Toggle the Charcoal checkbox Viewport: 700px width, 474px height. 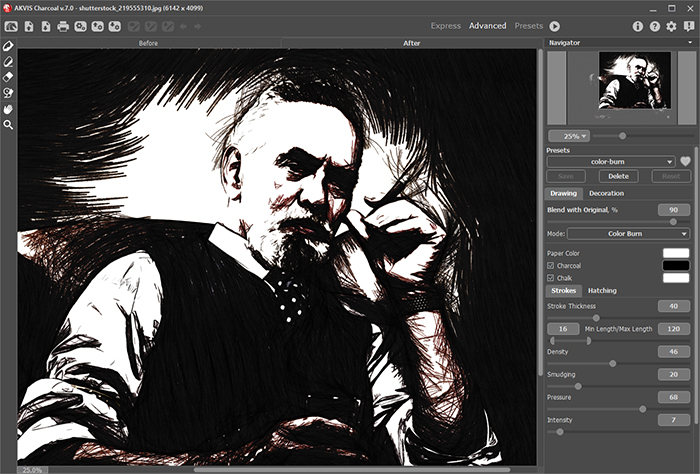(x=551, y=265)
